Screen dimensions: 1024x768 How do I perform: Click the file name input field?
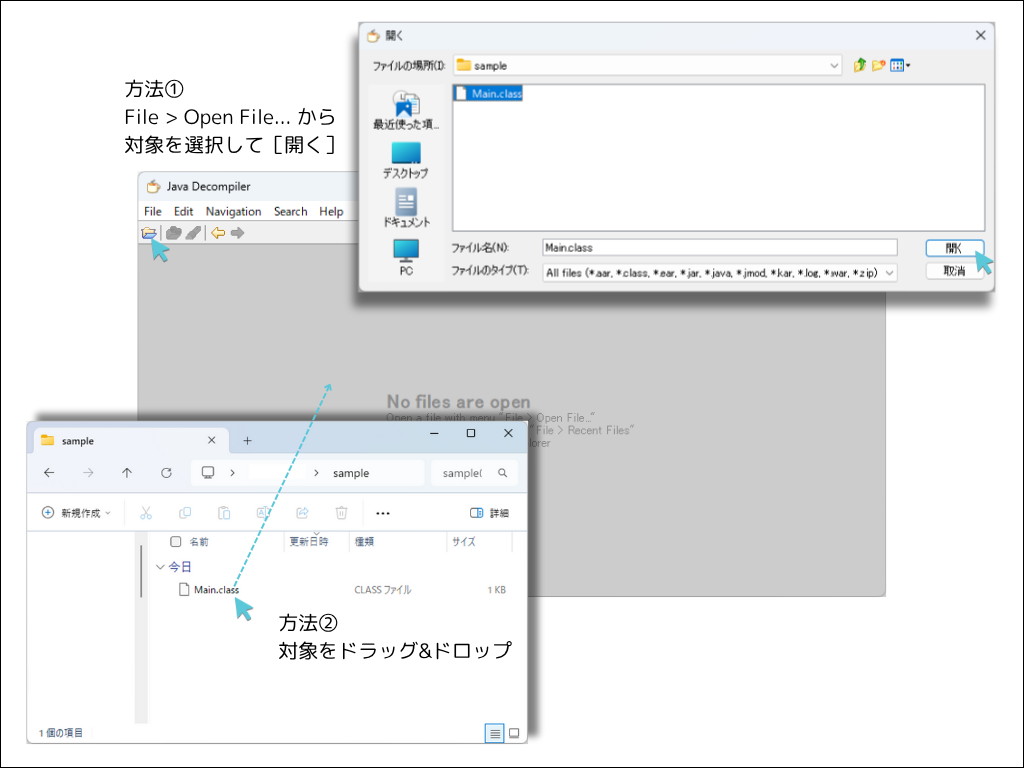pos(719,247)
